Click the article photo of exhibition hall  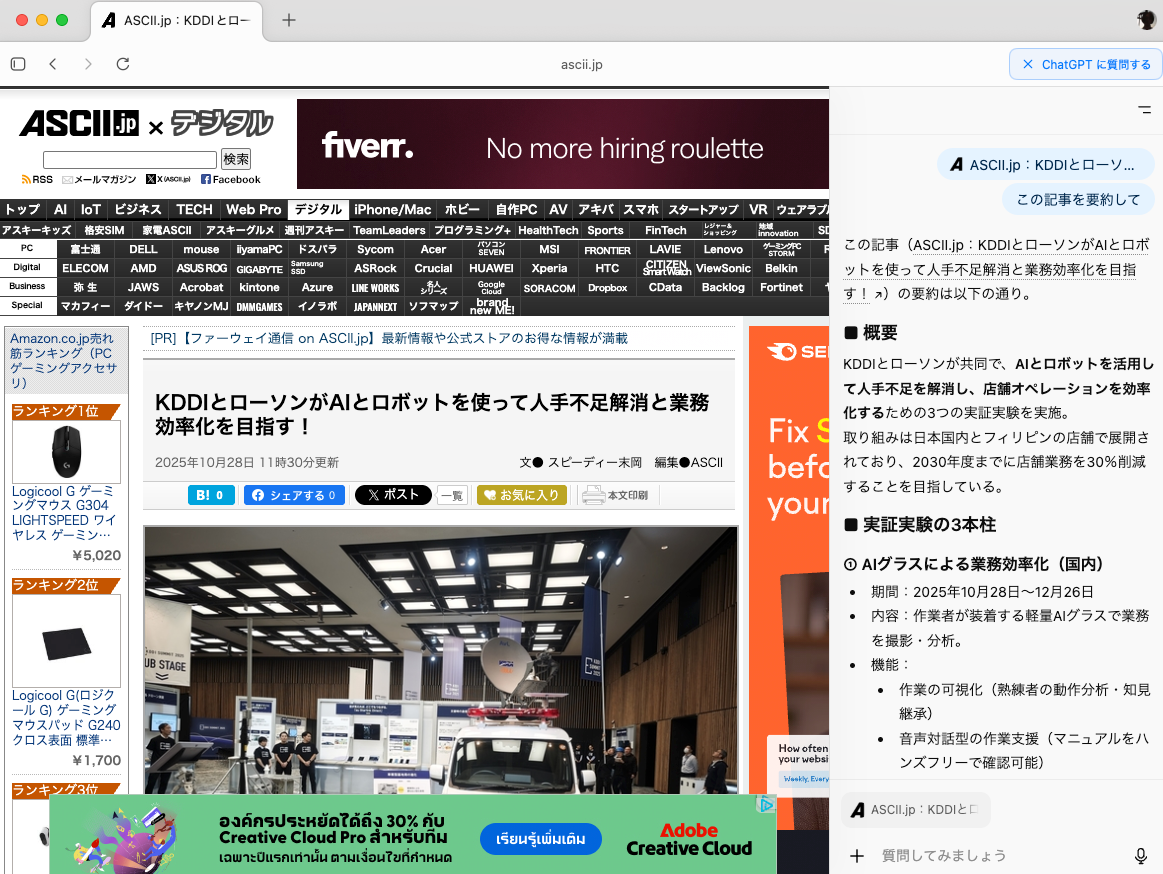click(x=441, y=660)
